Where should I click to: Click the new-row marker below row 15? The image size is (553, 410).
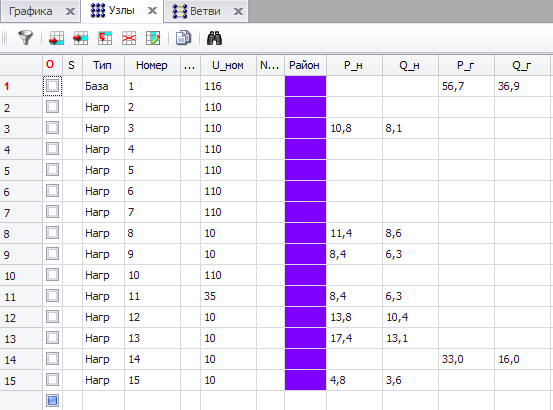[x=53, y=400]
